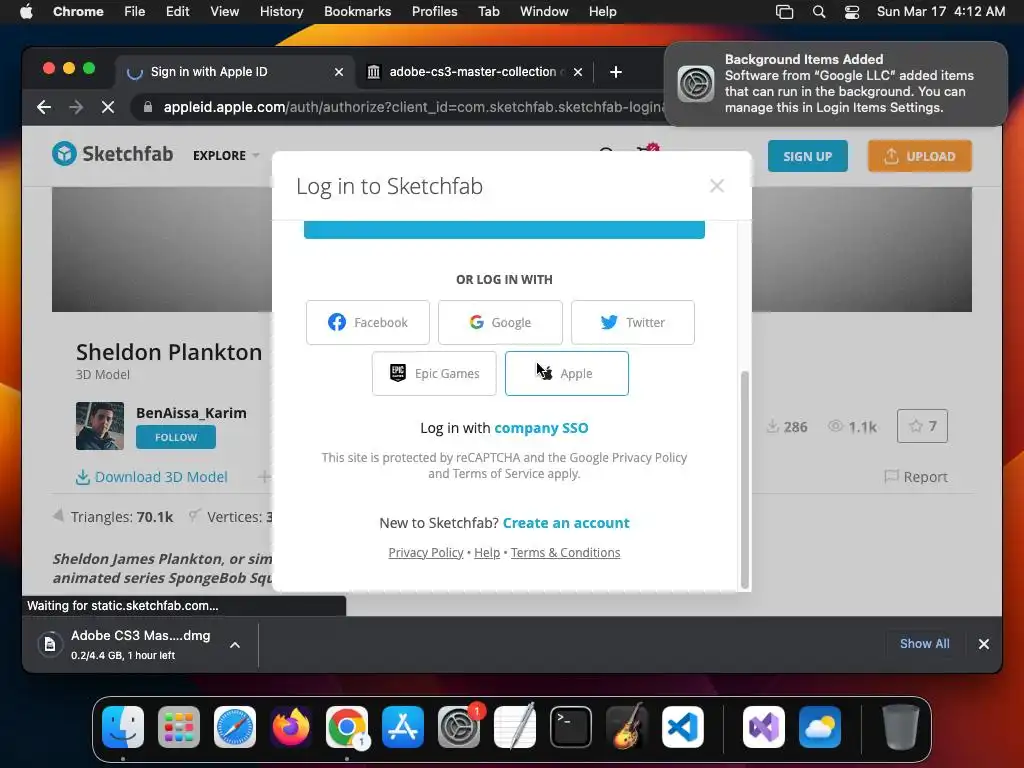This screenshot has height=768, width=1024.
Task: Click the lock icon in address bar
Action: click(x=148, y=107)
